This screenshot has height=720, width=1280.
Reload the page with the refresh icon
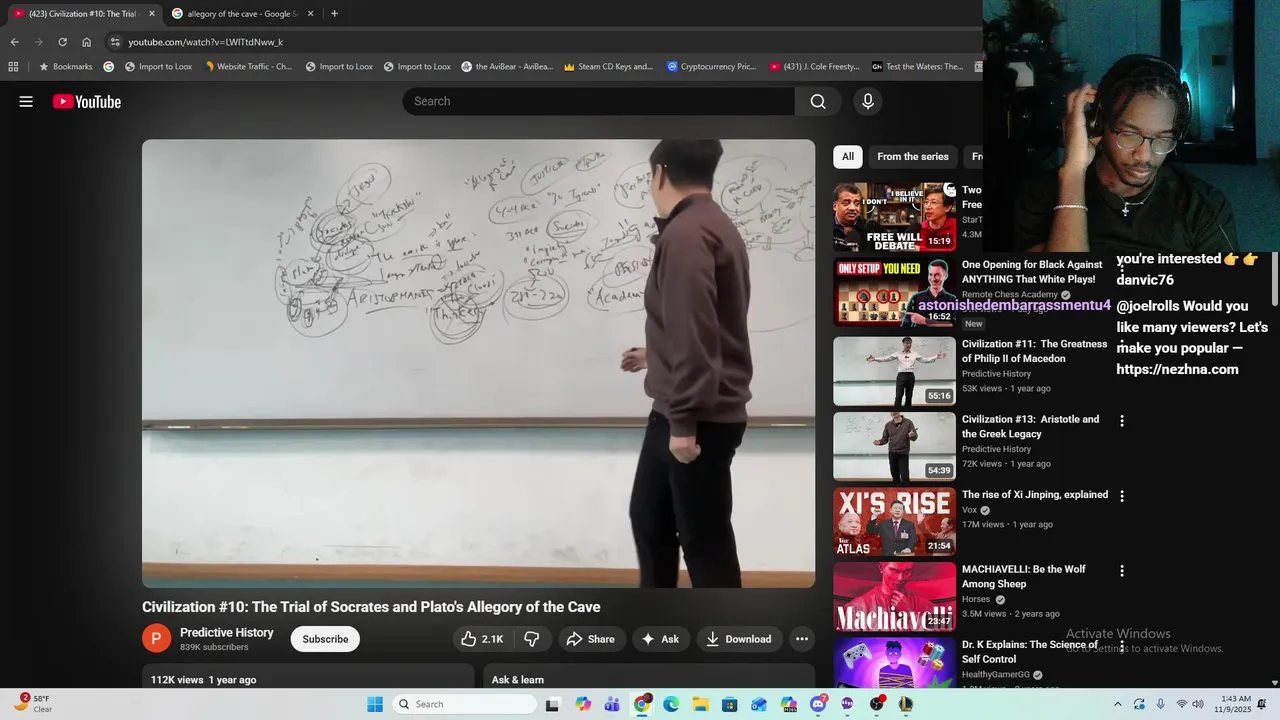tap(62, 42)
